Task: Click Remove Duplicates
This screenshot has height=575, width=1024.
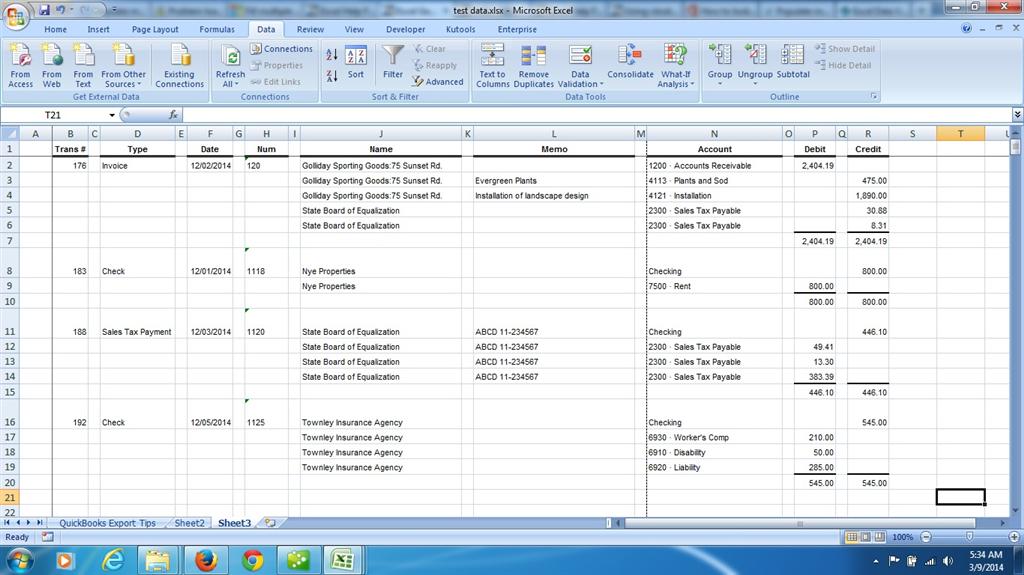Action: pyautogui.click(x=534, y=65)
